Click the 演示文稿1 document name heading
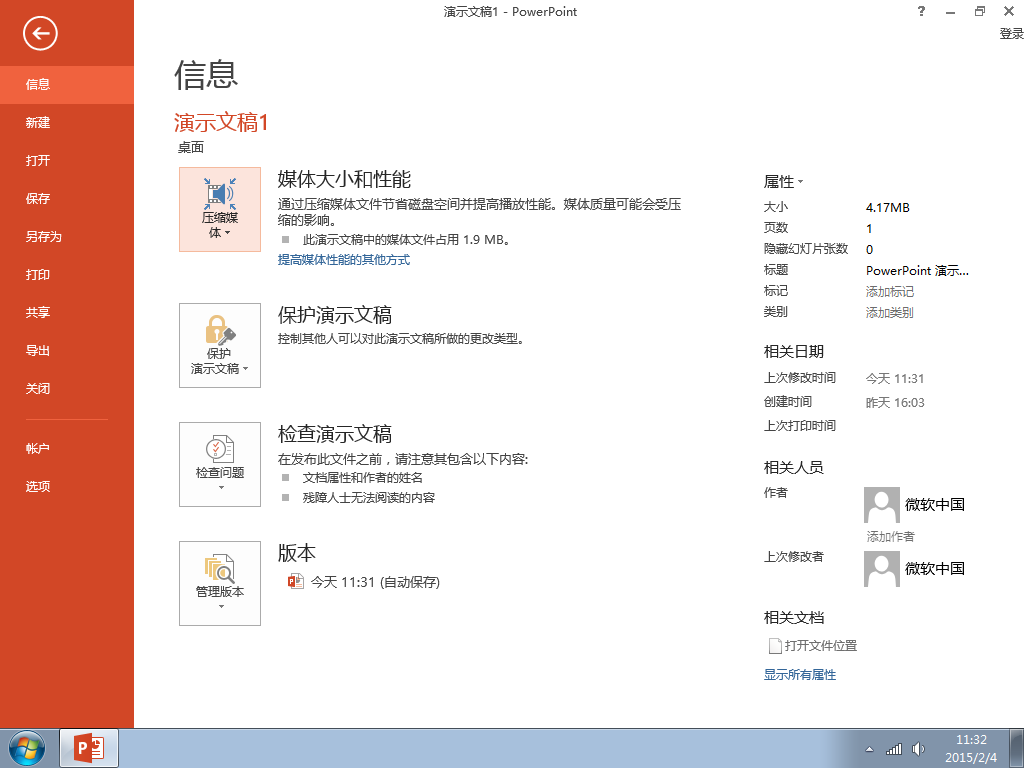This screenshot has height=768, width=1024. point(221,122)
